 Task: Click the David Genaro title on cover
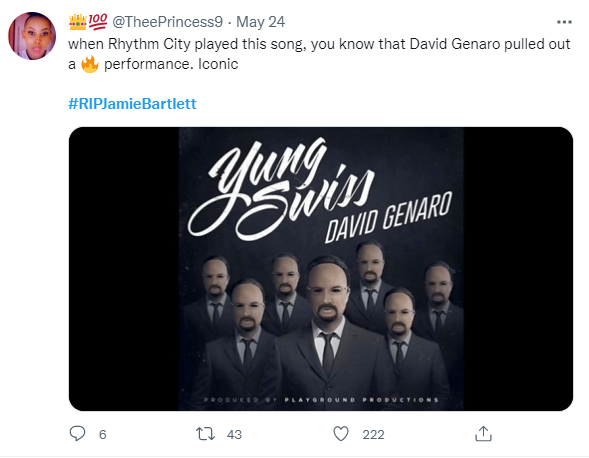[x=388, y=217]
